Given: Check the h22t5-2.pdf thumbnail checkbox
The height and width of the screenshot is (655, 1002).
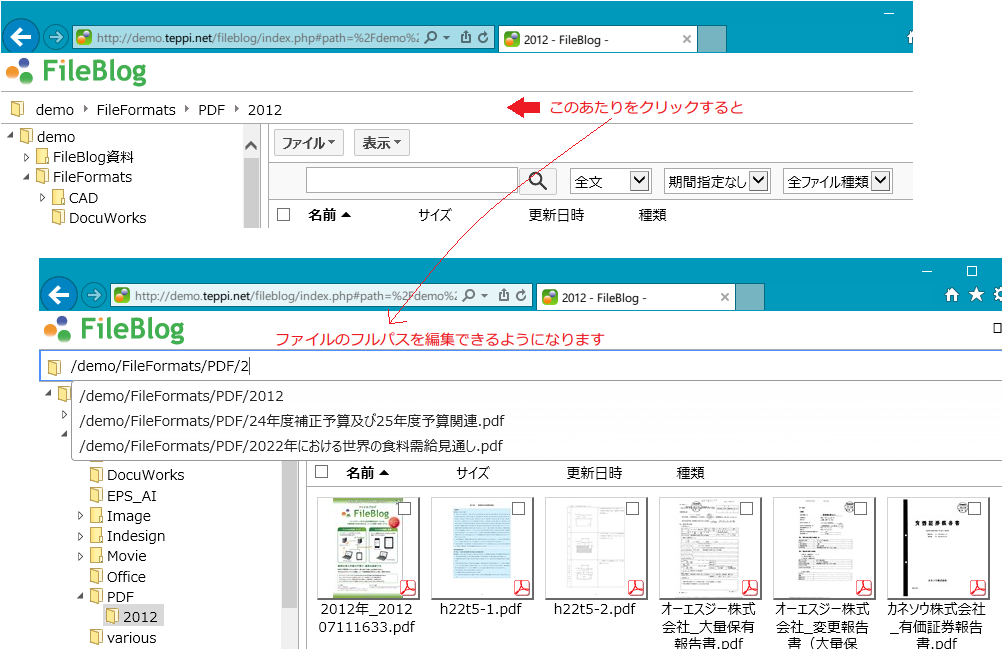Looking at the screenshot, I should tap(633, 508).
